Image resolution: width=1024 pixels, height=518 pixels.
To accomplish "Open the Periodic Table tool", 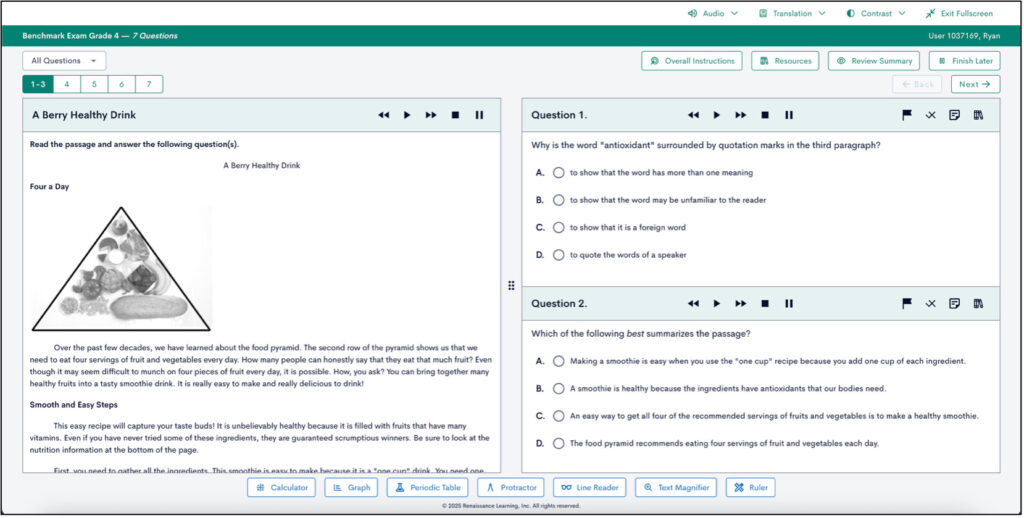I will click(x=428, y=487).
